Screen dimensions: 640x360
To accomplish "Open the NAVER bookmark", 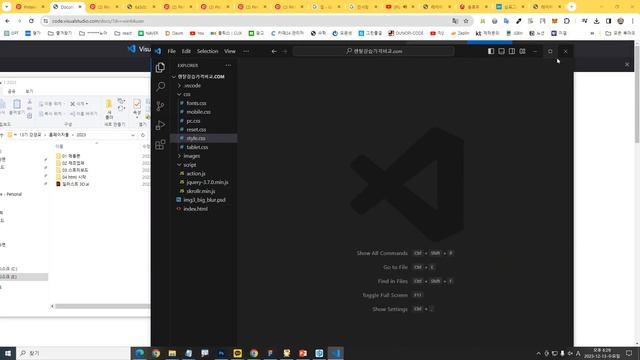I will [148, 33].
